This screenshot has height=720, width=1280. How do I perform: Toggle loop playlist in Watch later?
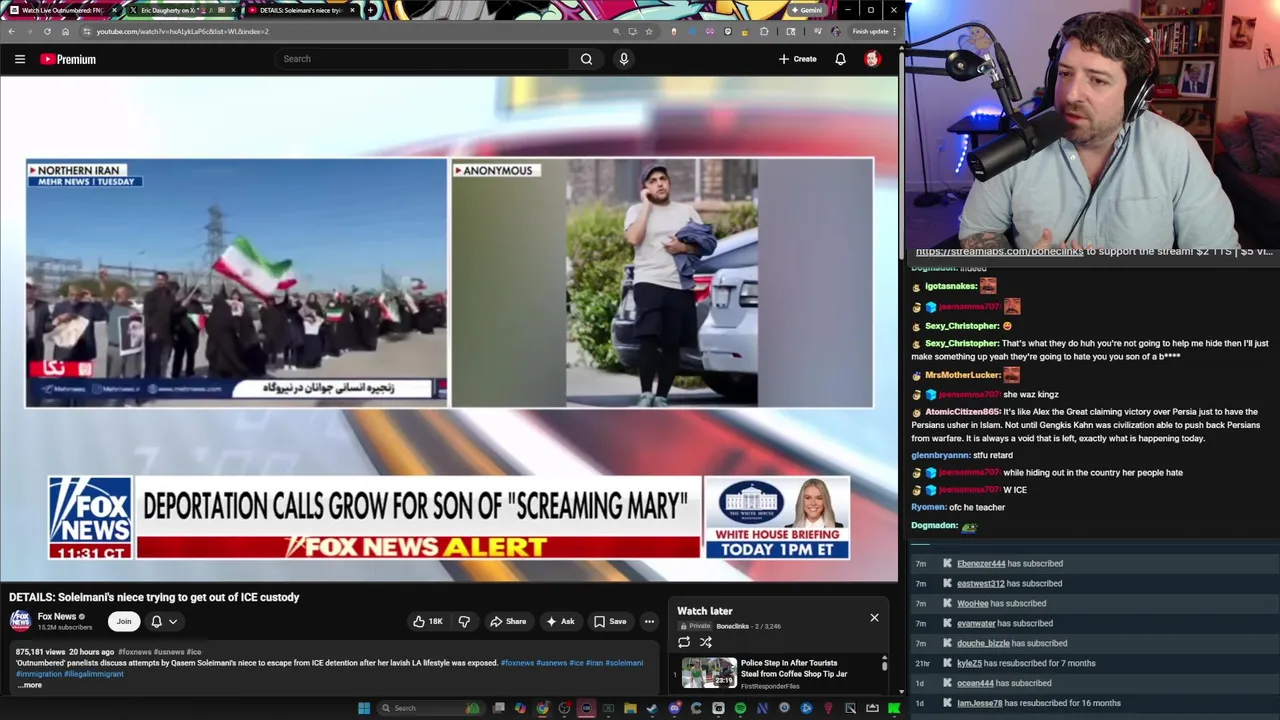pos(684,642)
